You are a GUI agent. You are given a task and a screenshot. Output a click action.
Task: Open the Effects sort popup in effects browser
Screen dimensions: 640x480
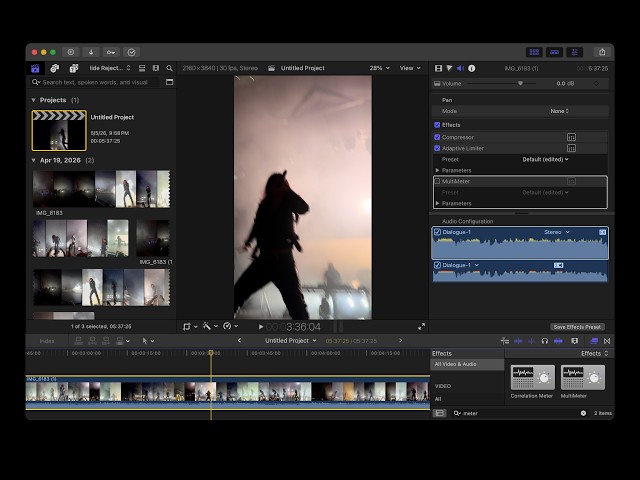coord(595,353)
